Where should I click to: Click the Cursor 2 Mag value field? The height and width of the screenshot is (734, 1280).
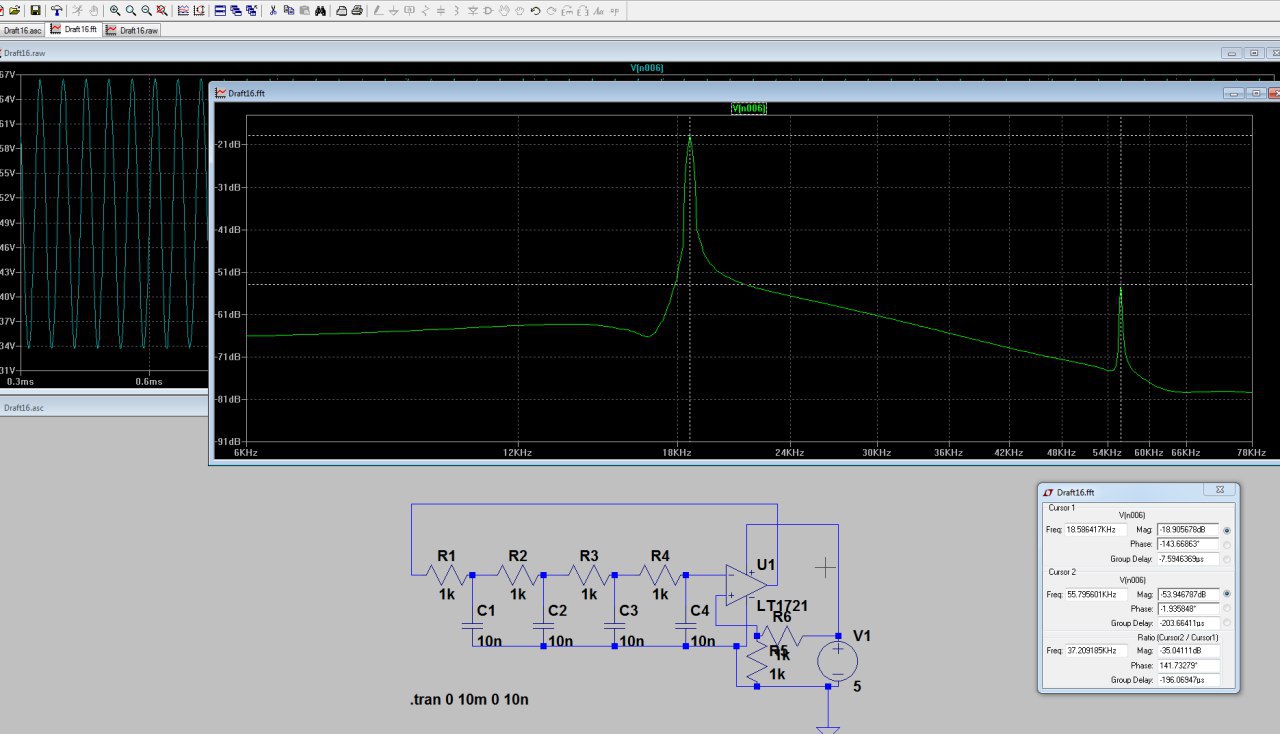point(1188,594)
